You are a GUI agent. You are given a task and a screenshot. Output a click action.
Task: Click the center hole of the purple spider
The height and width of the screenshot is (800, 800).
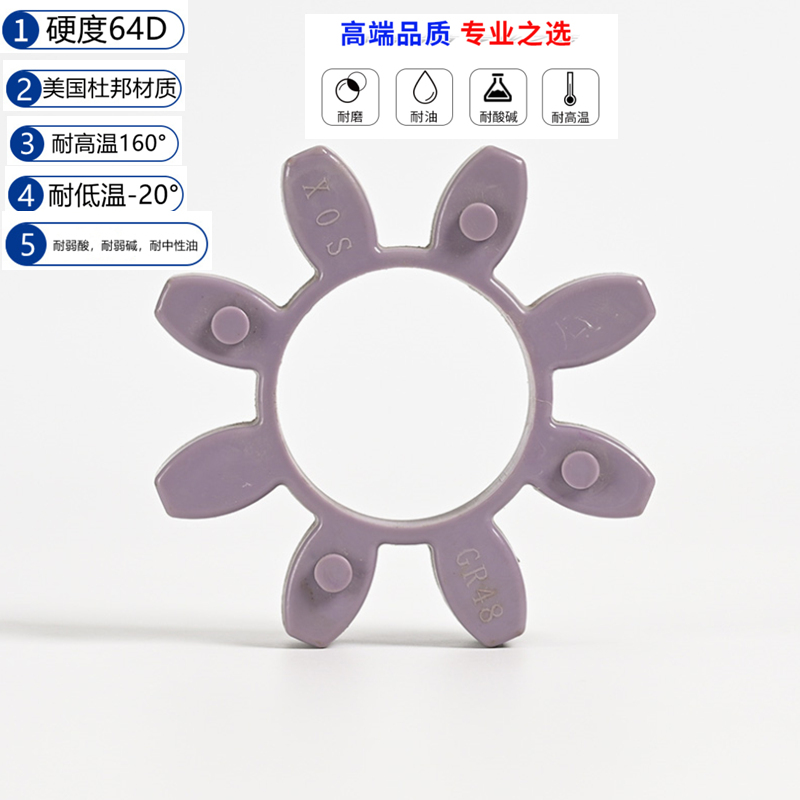(403, 393)
